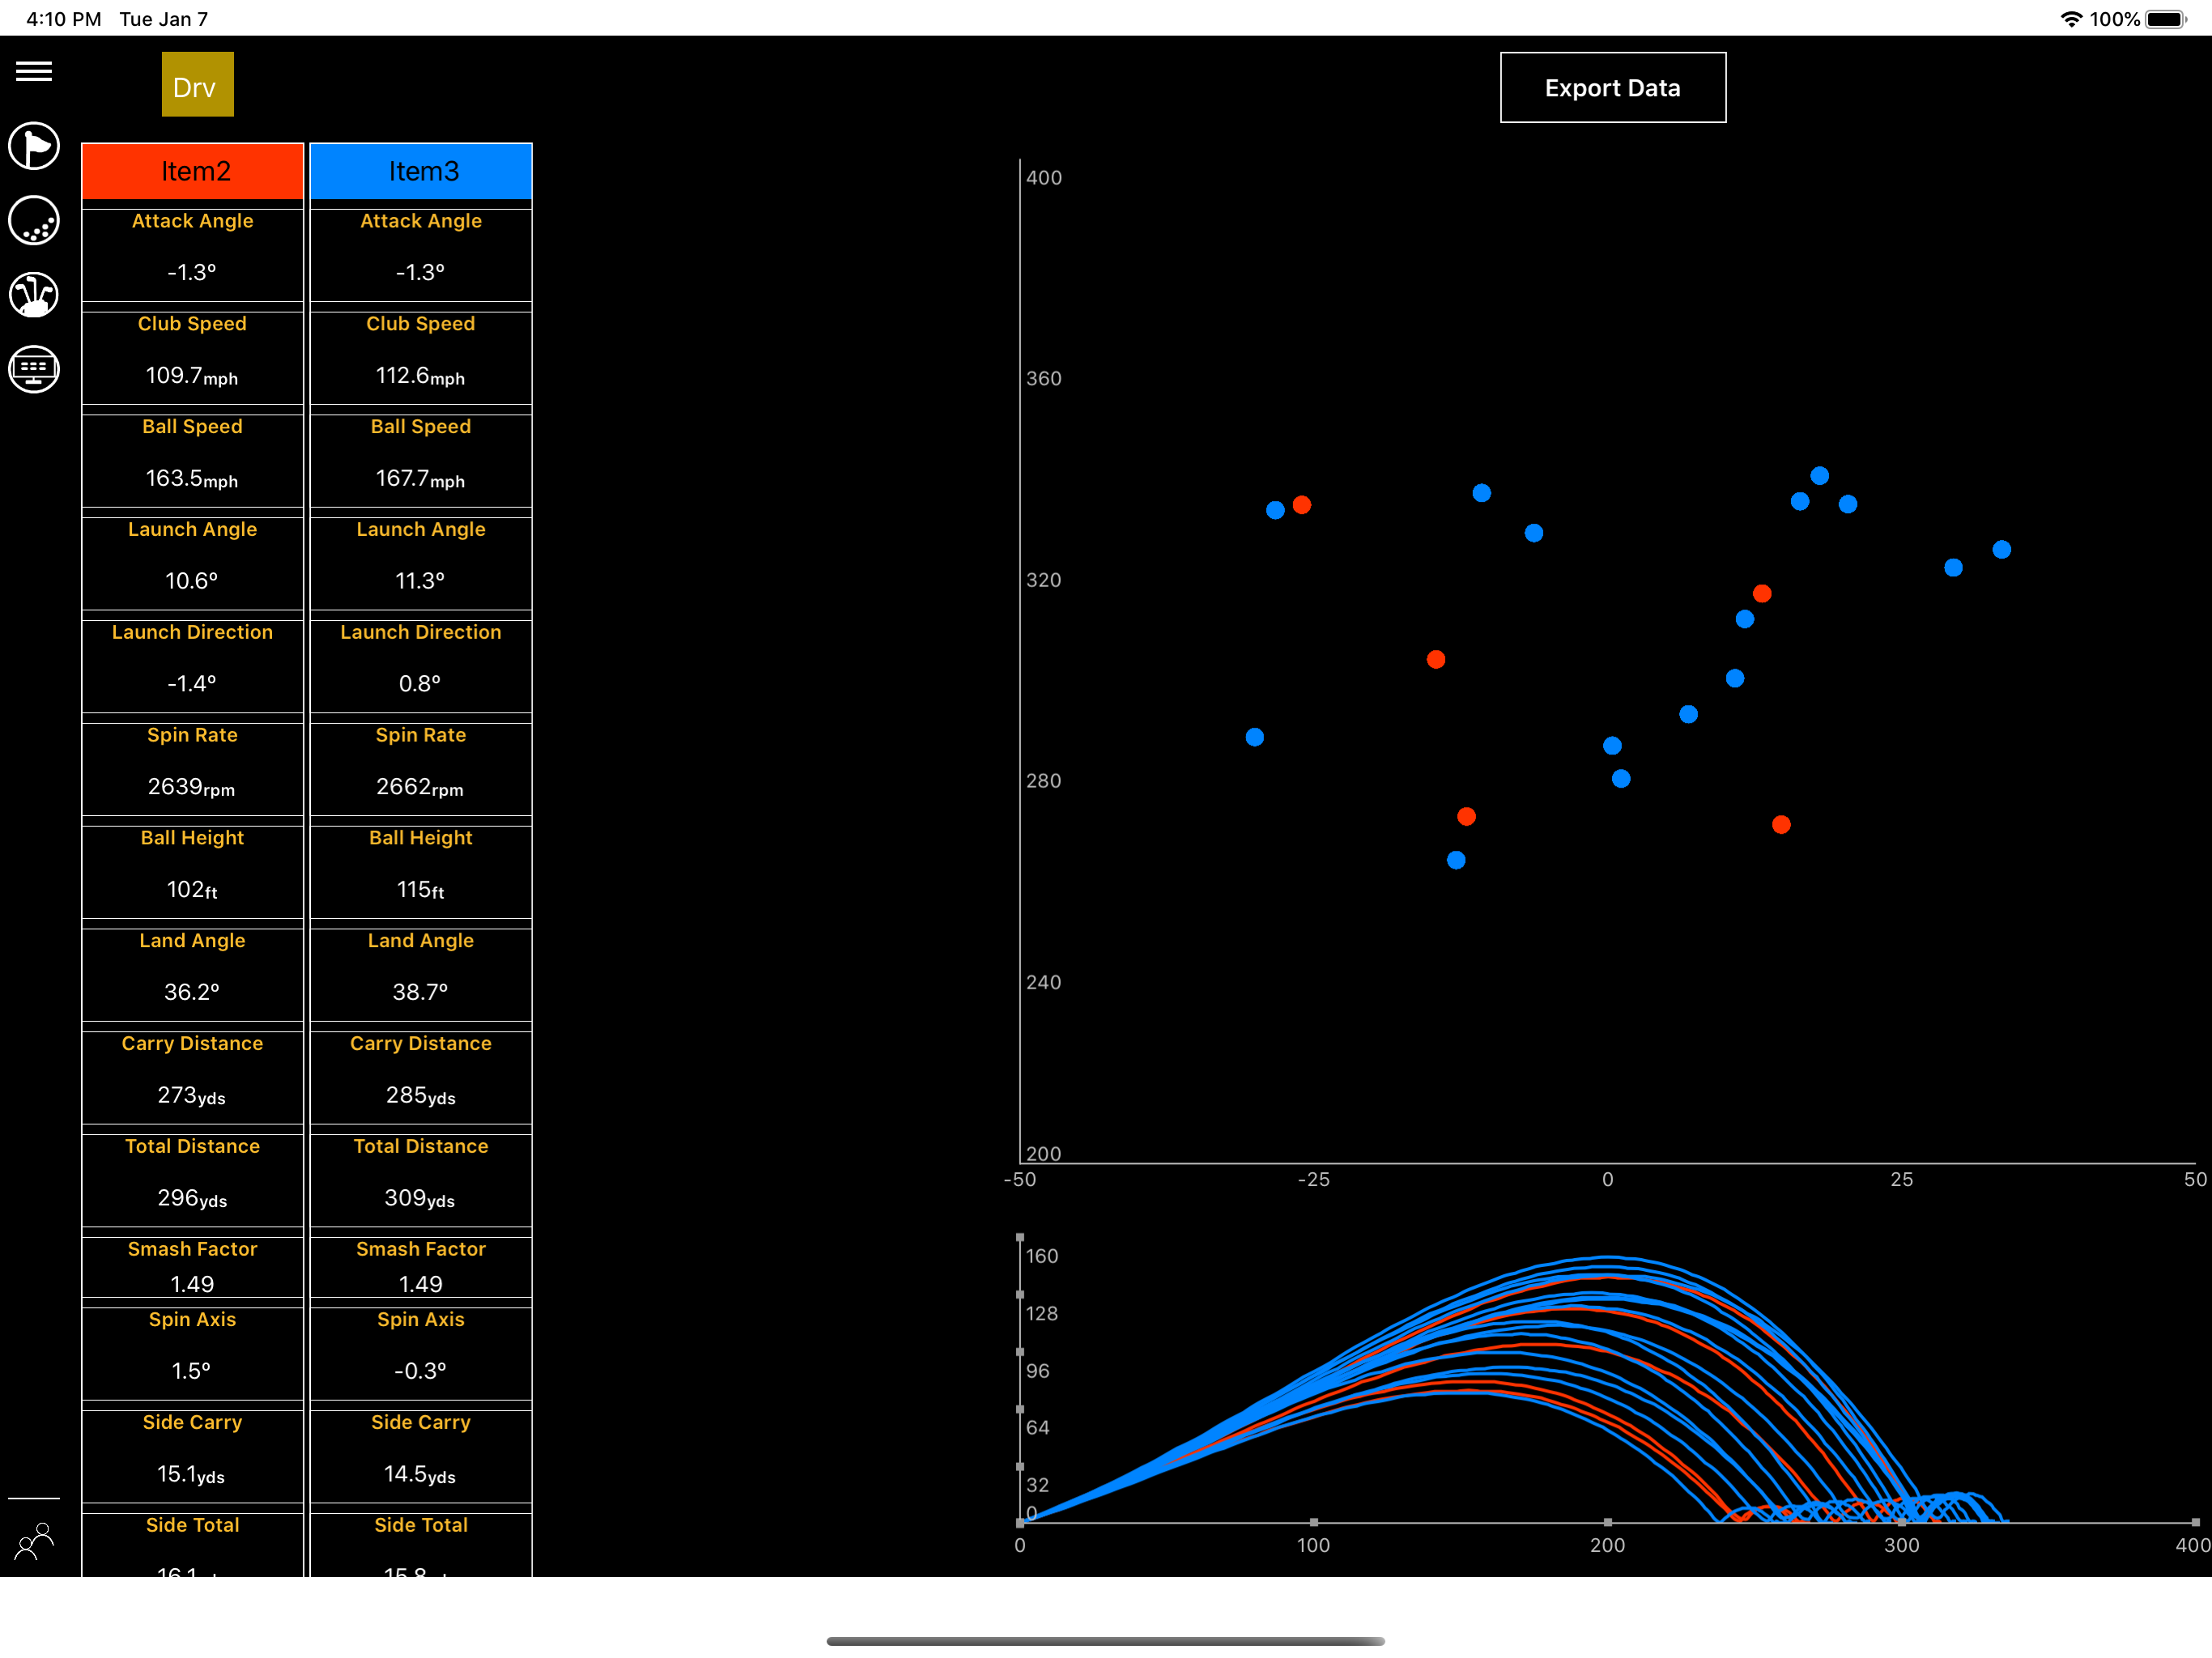Image resolution: width=2212 pixels, height=1658 pixels.
Task: Tap Item3 Ball Speed cell
Action: coord(421,460)
